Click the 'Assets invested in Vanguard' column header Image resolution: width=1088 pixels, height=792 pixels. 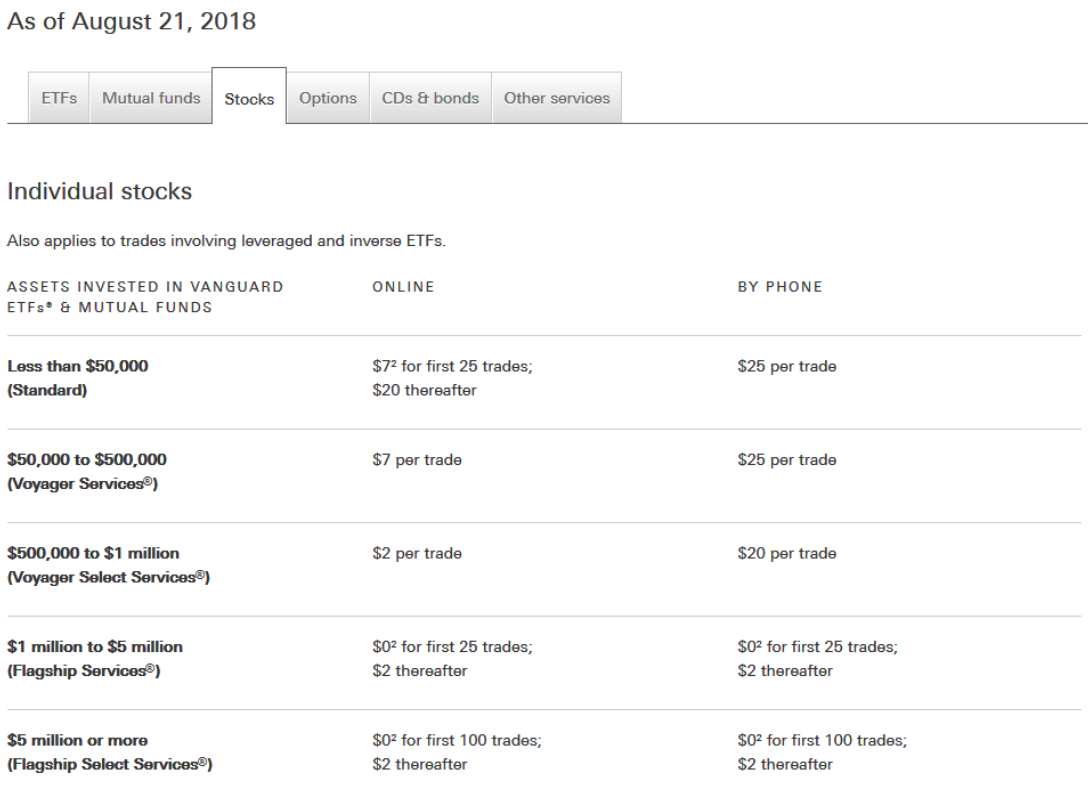[x=145, y=297]
